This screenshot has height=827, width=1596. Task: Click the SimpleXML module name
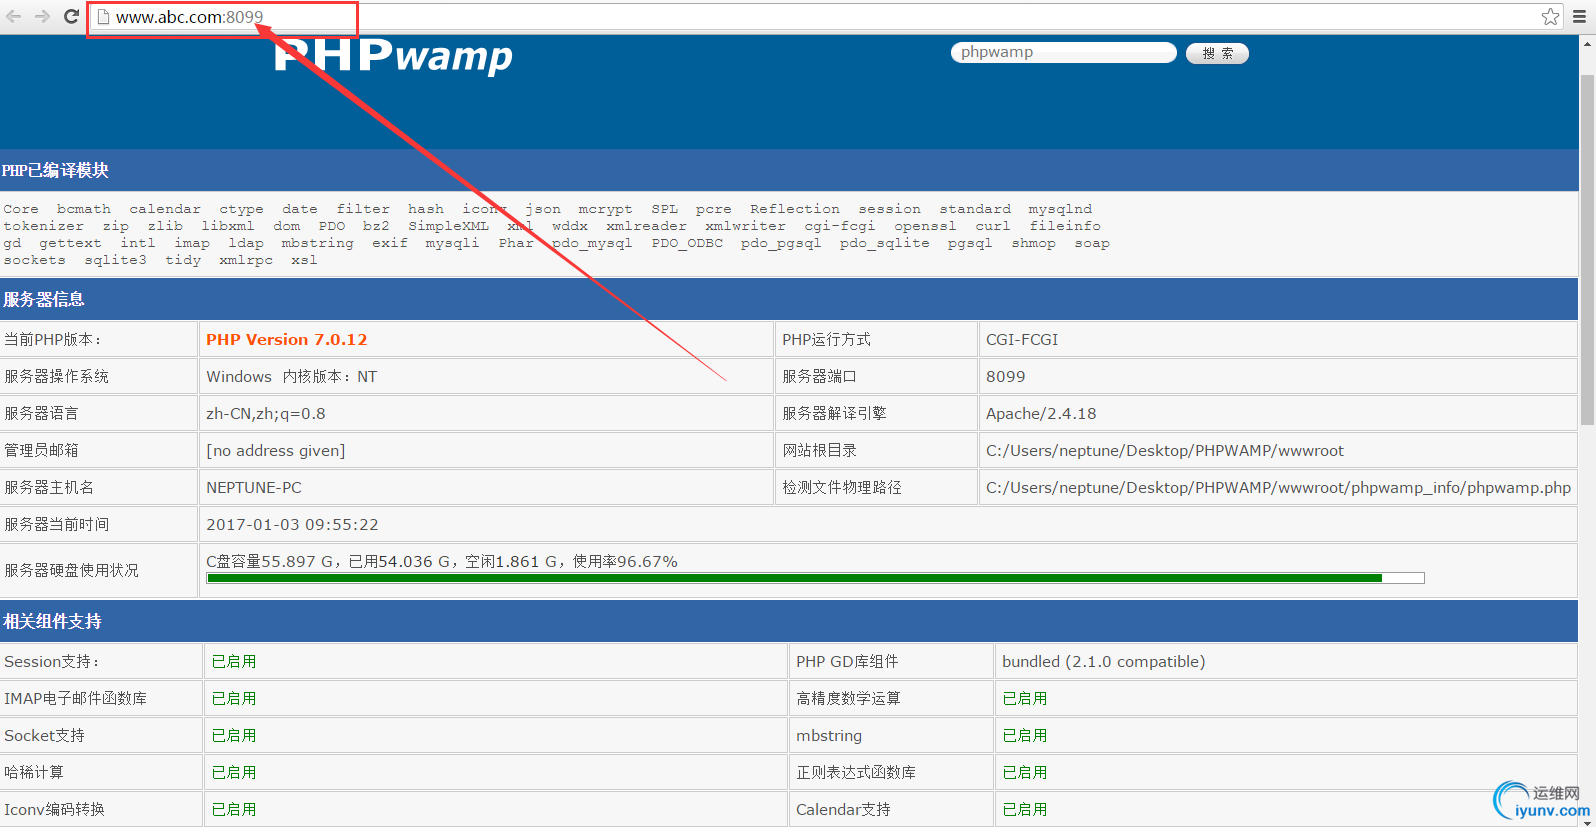(x=448, y=226)
